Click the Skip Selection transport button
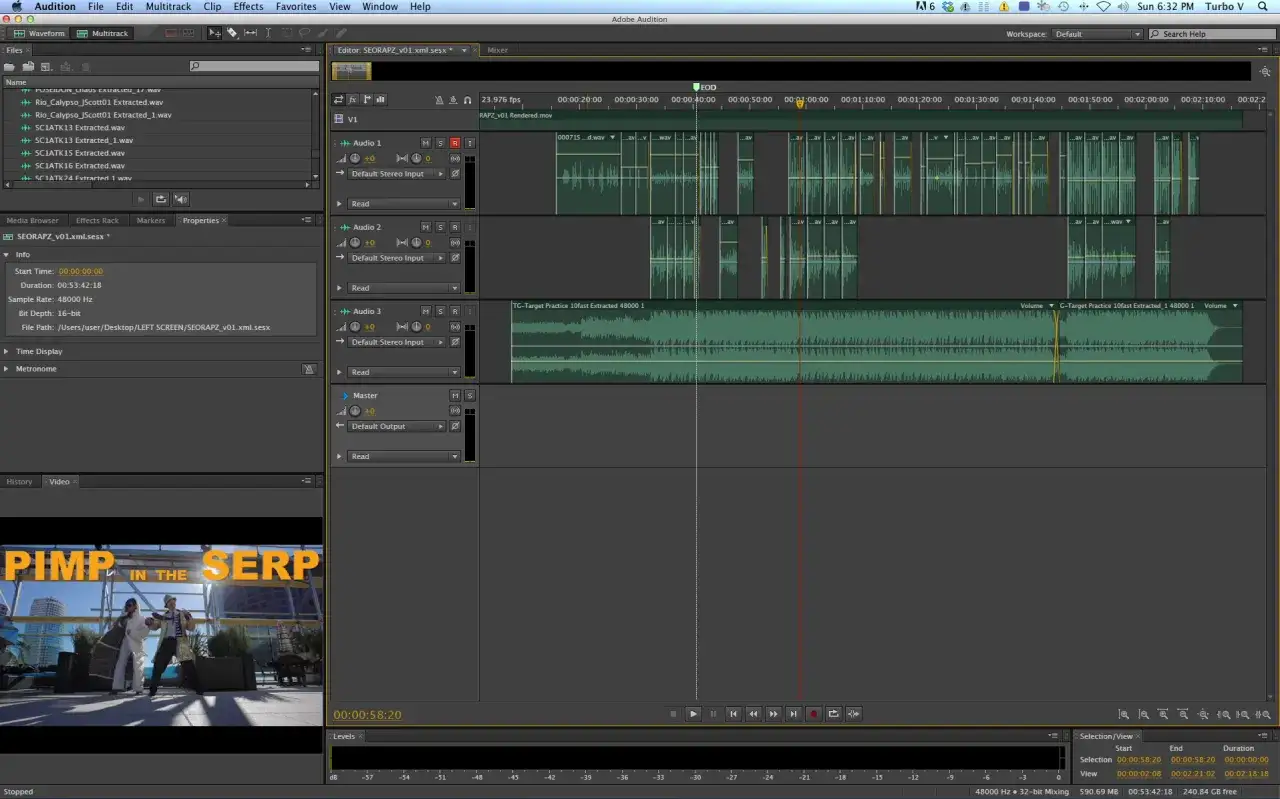The image size is (1280, 799). point(853,714)
